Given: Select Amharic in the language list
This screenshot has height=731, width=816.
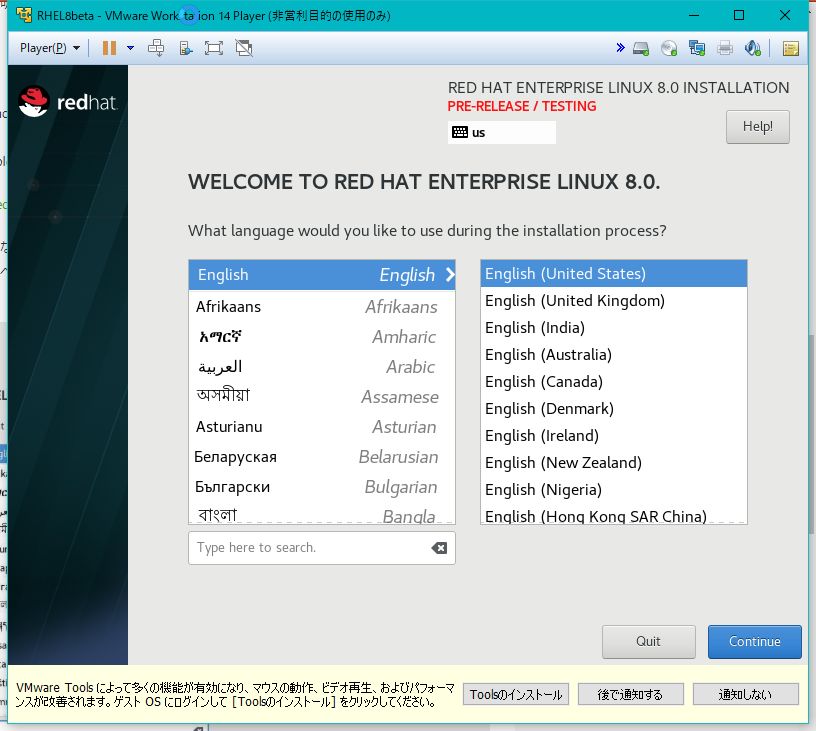Looking at the screenshot, I should click(322, 337).
